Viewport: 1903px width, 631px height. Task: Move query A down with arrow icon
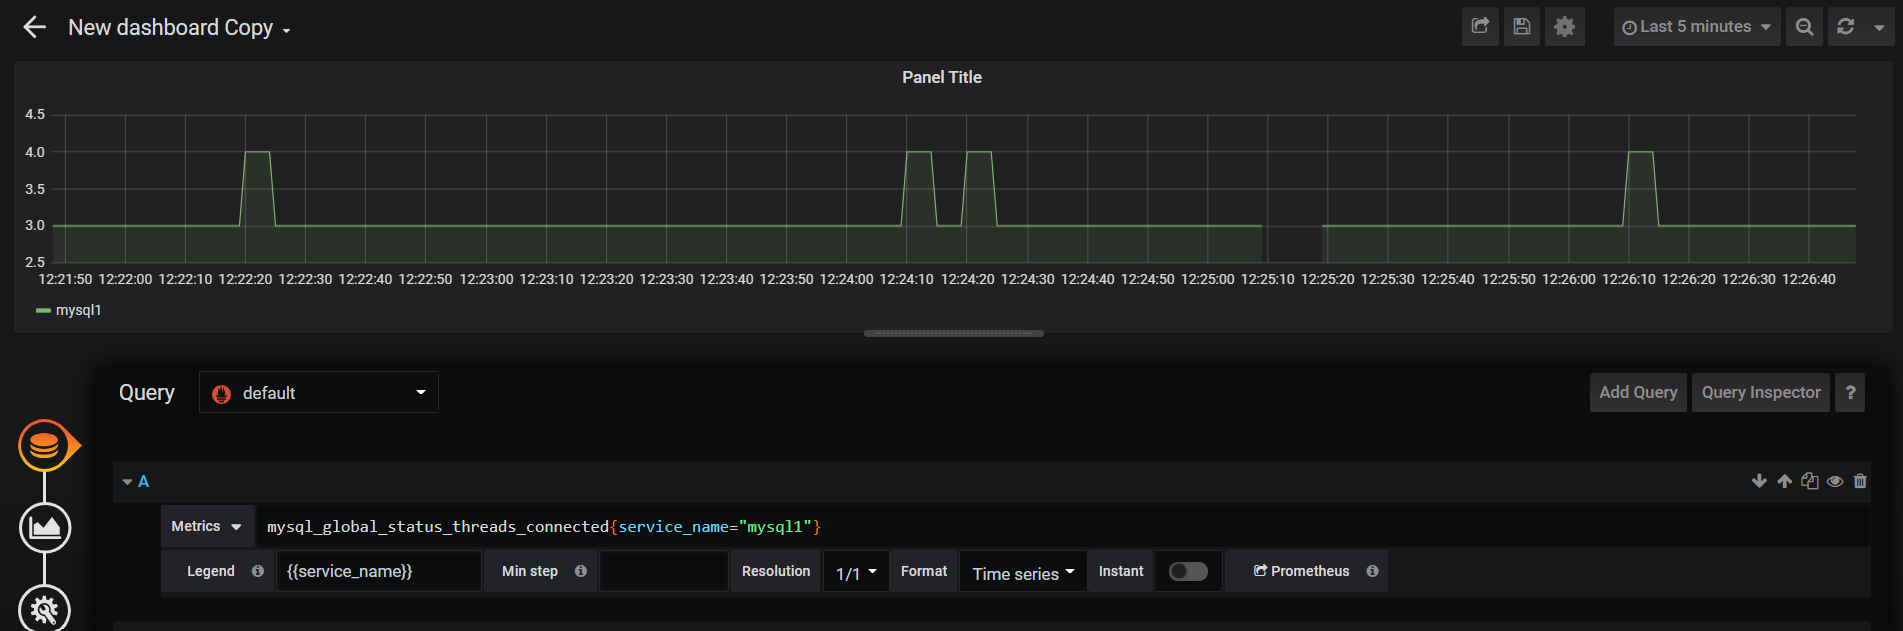1759,481
